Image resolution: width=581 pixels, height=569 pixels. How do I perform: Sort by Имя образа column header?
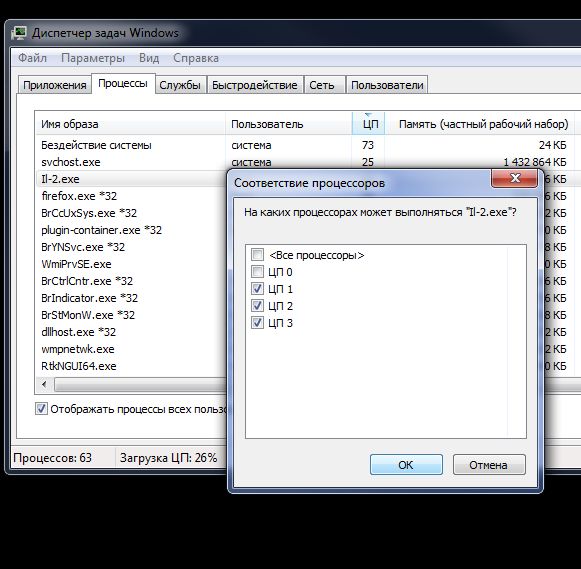[x=130, y=124]
